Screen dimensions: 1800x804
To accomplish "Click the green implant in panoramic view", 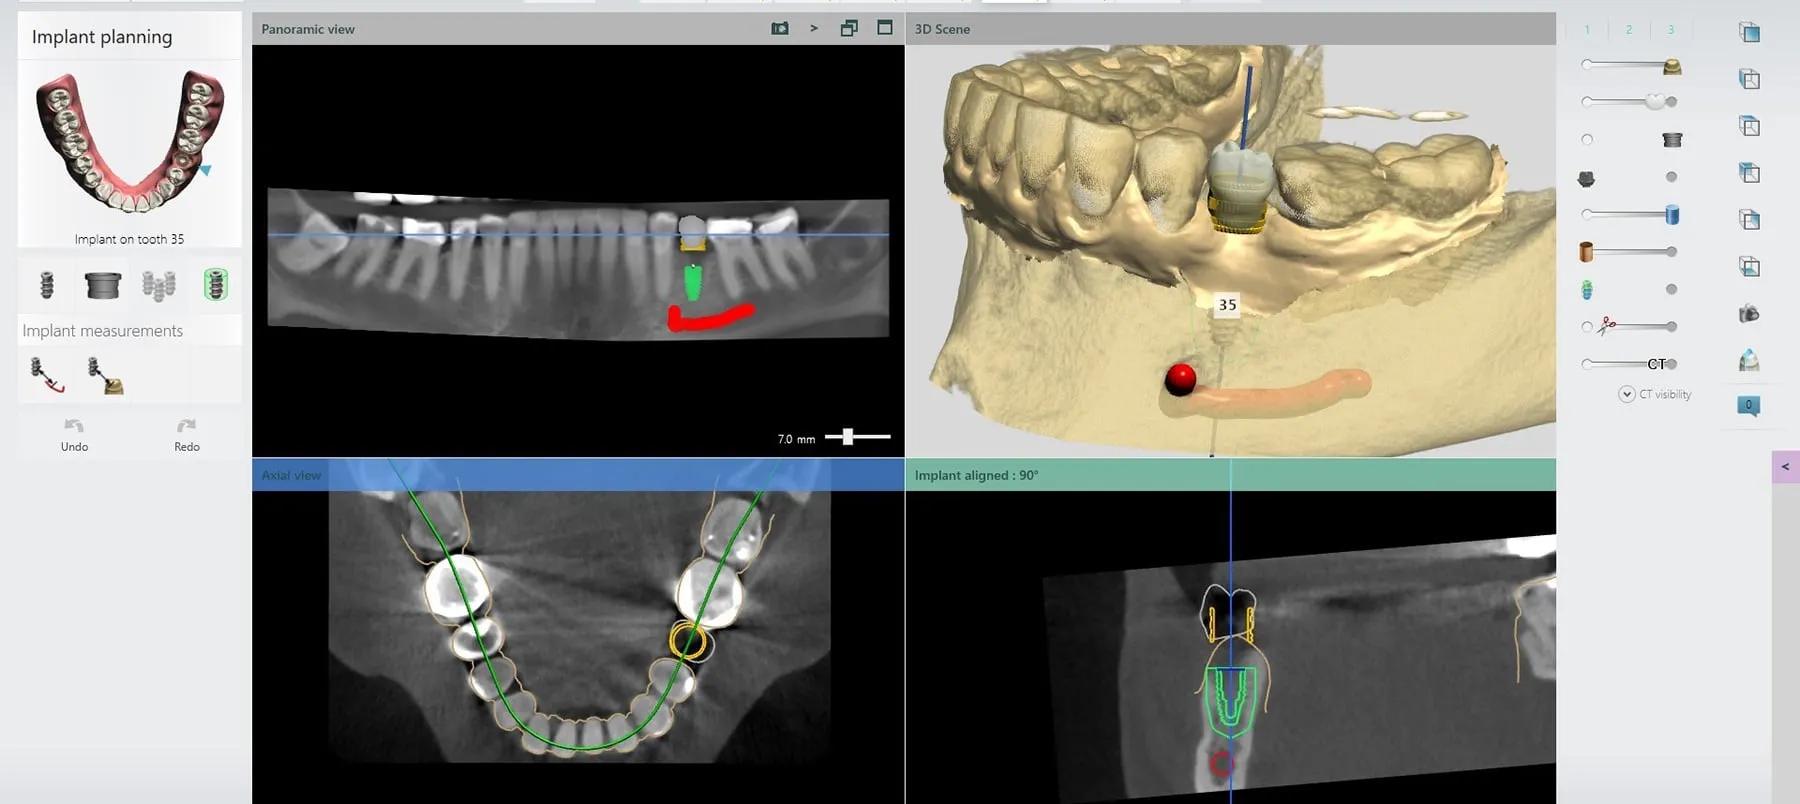I will (692, 282).
